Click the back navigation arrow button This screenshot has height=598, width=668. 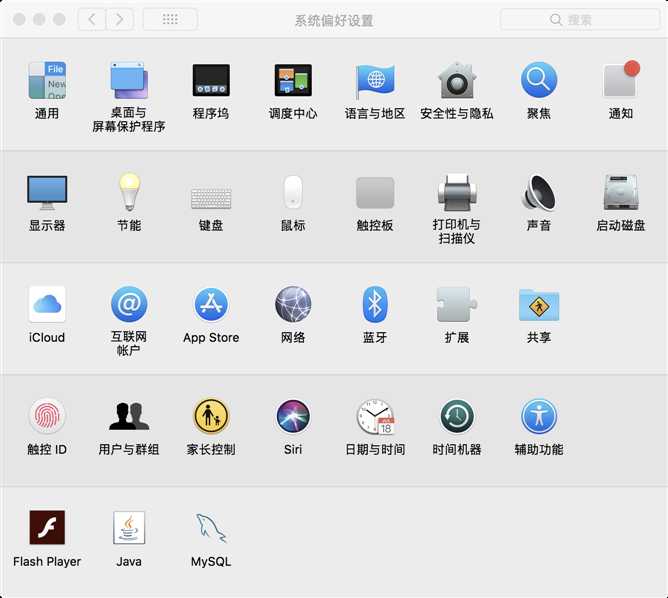coord(92,19)
